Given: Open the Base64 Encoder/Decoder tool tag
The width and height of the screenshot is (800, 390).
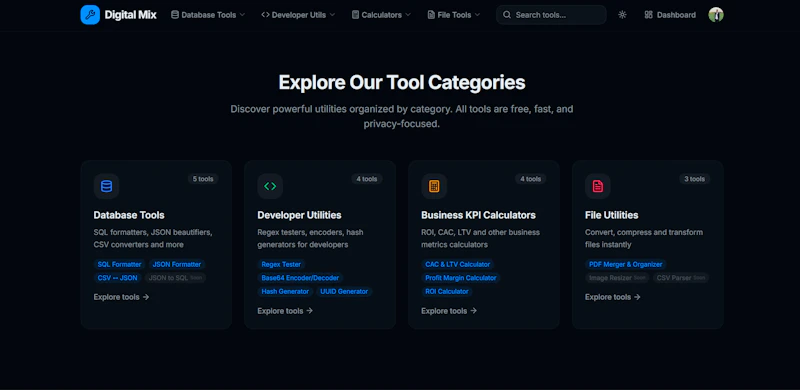Looking at the screenshot, I should [300, 278].
